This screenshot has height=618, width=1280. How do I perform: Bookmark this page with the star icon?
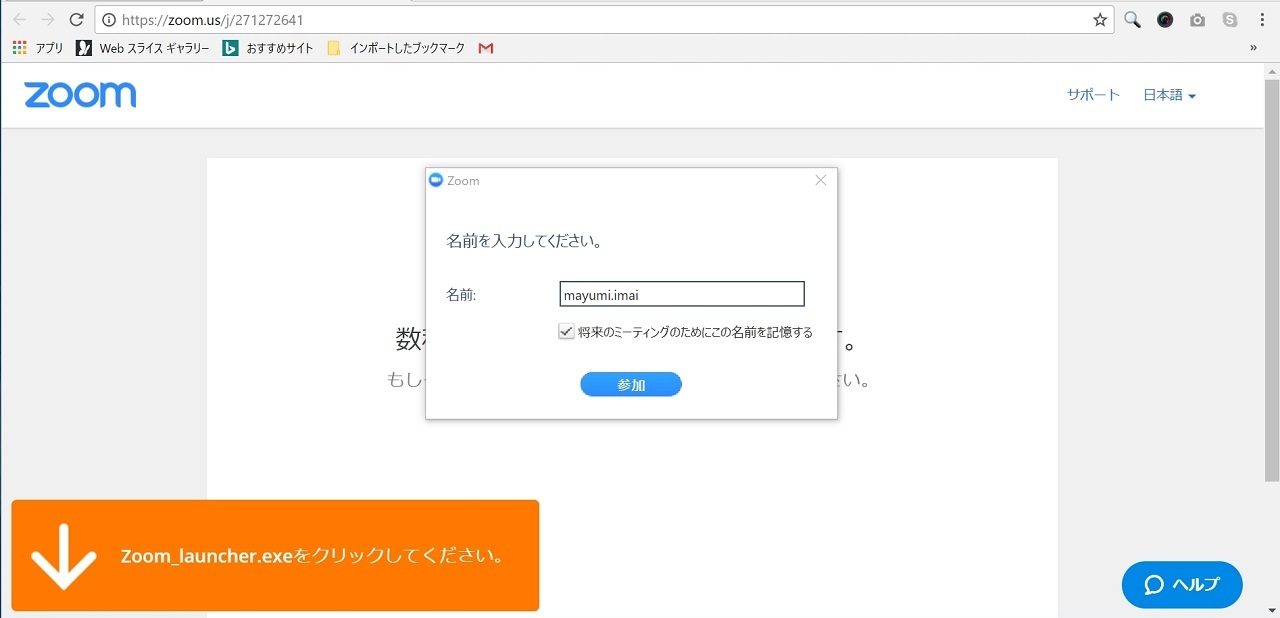pyautogui.click(x=1100, y=20)
